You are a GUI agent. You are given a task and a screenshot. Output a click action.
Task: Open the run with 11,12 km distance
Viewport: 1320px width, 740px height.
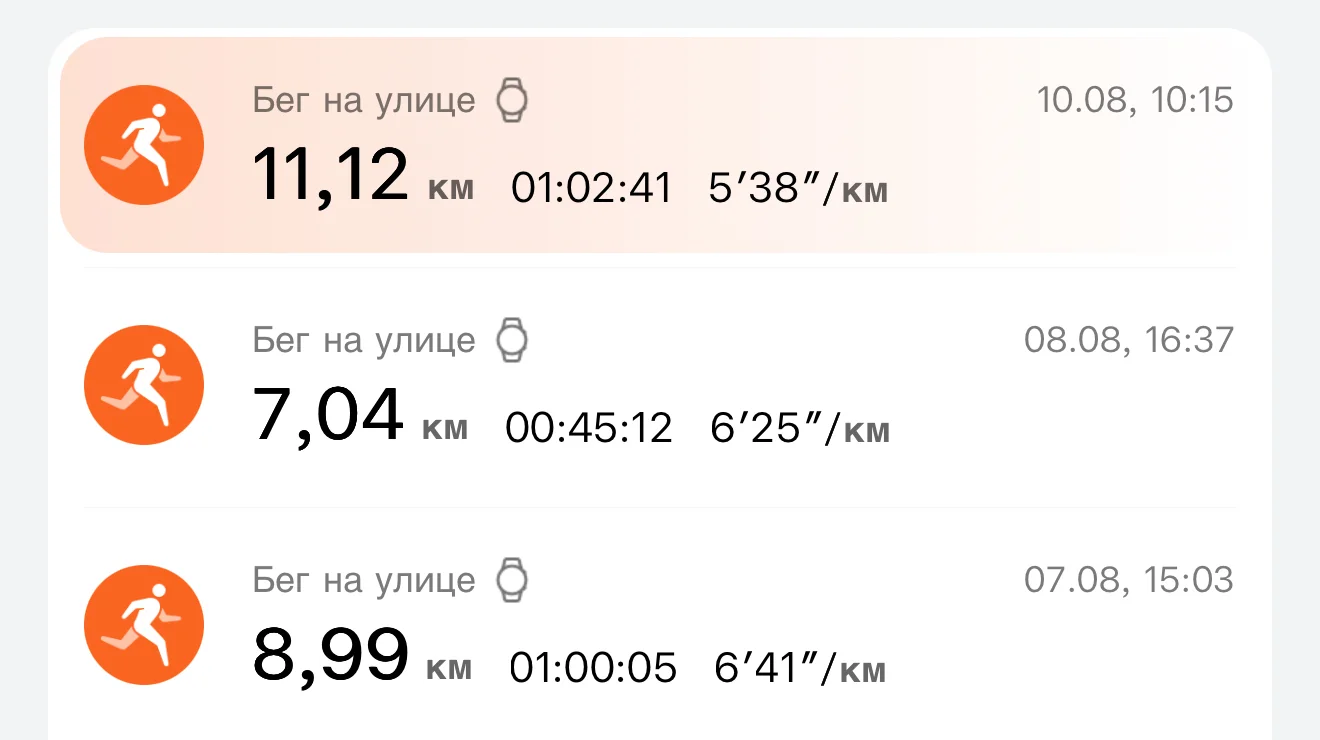[x=330, y=174]
